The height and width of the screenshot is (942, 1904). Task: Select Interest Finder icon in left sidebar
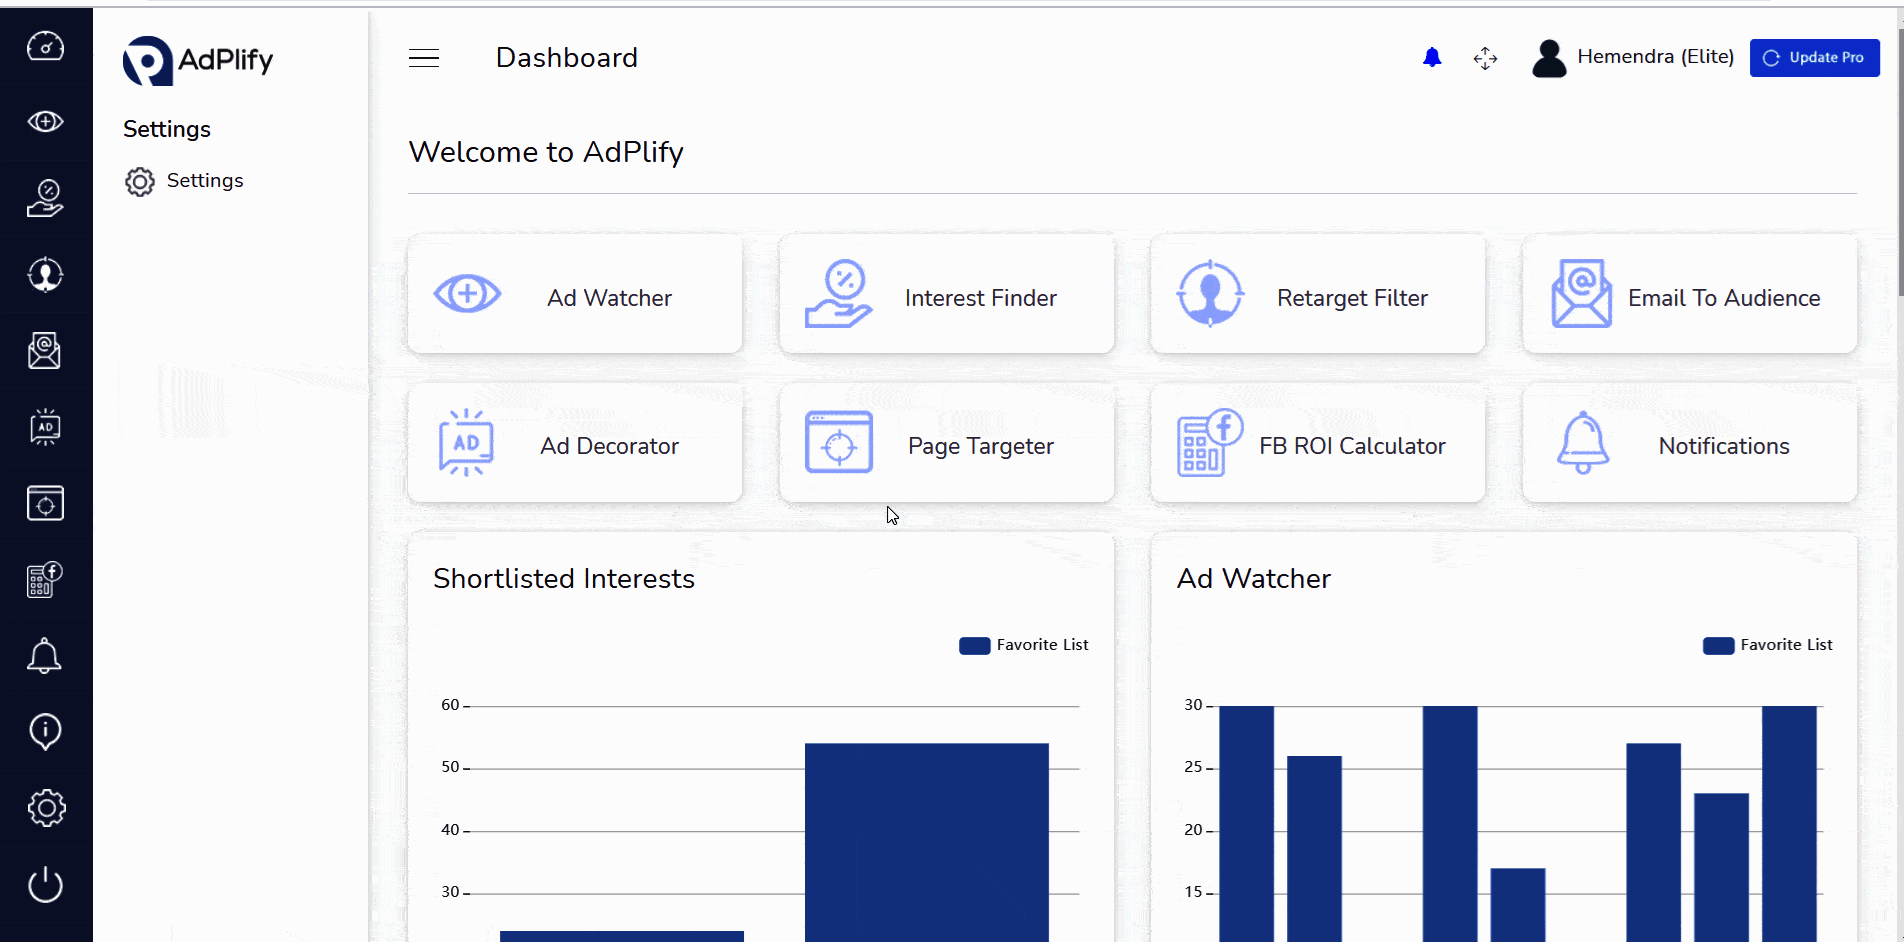(x=45, y=198)
